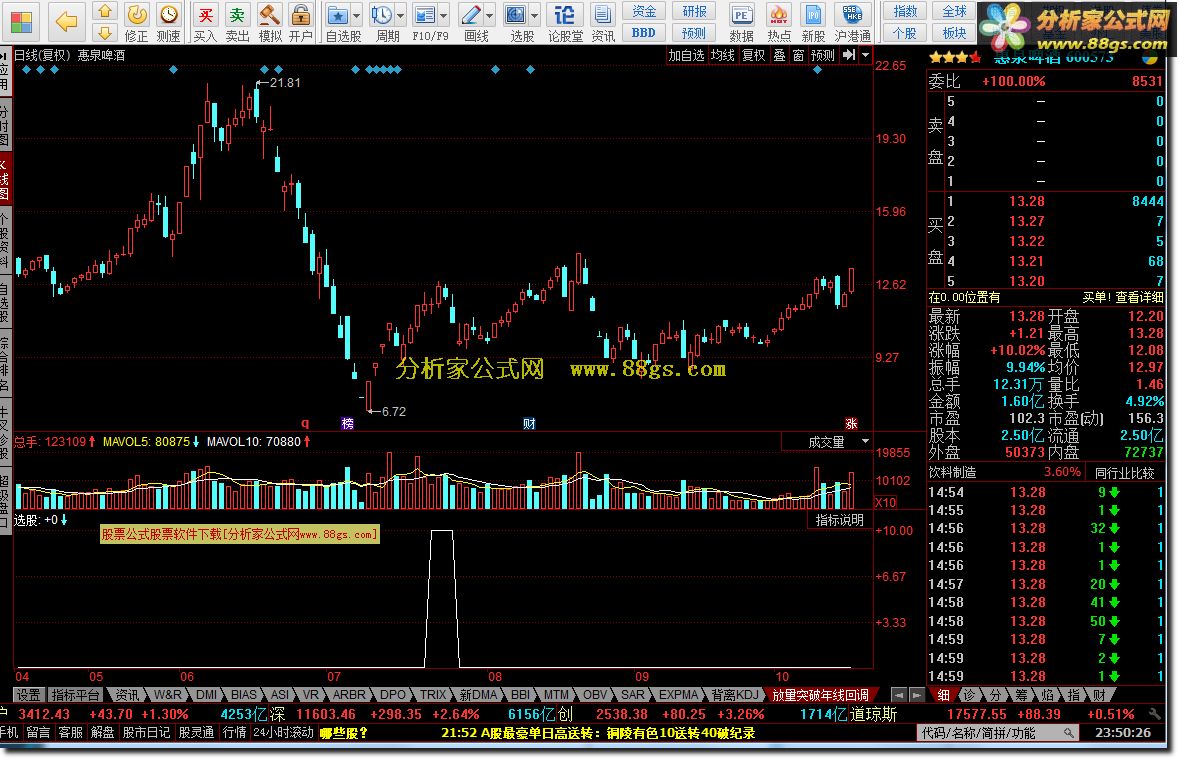Click the 买入 buy icon
This screenshot has height=759, width=1179.
click(x=205, y=22)
